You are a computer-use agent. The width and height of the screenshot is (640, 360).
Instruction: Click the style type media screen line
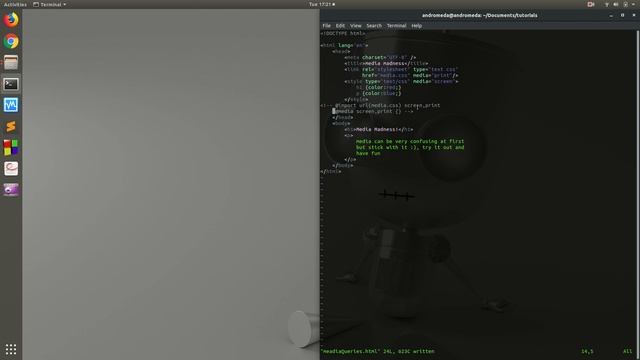[401, 81]
